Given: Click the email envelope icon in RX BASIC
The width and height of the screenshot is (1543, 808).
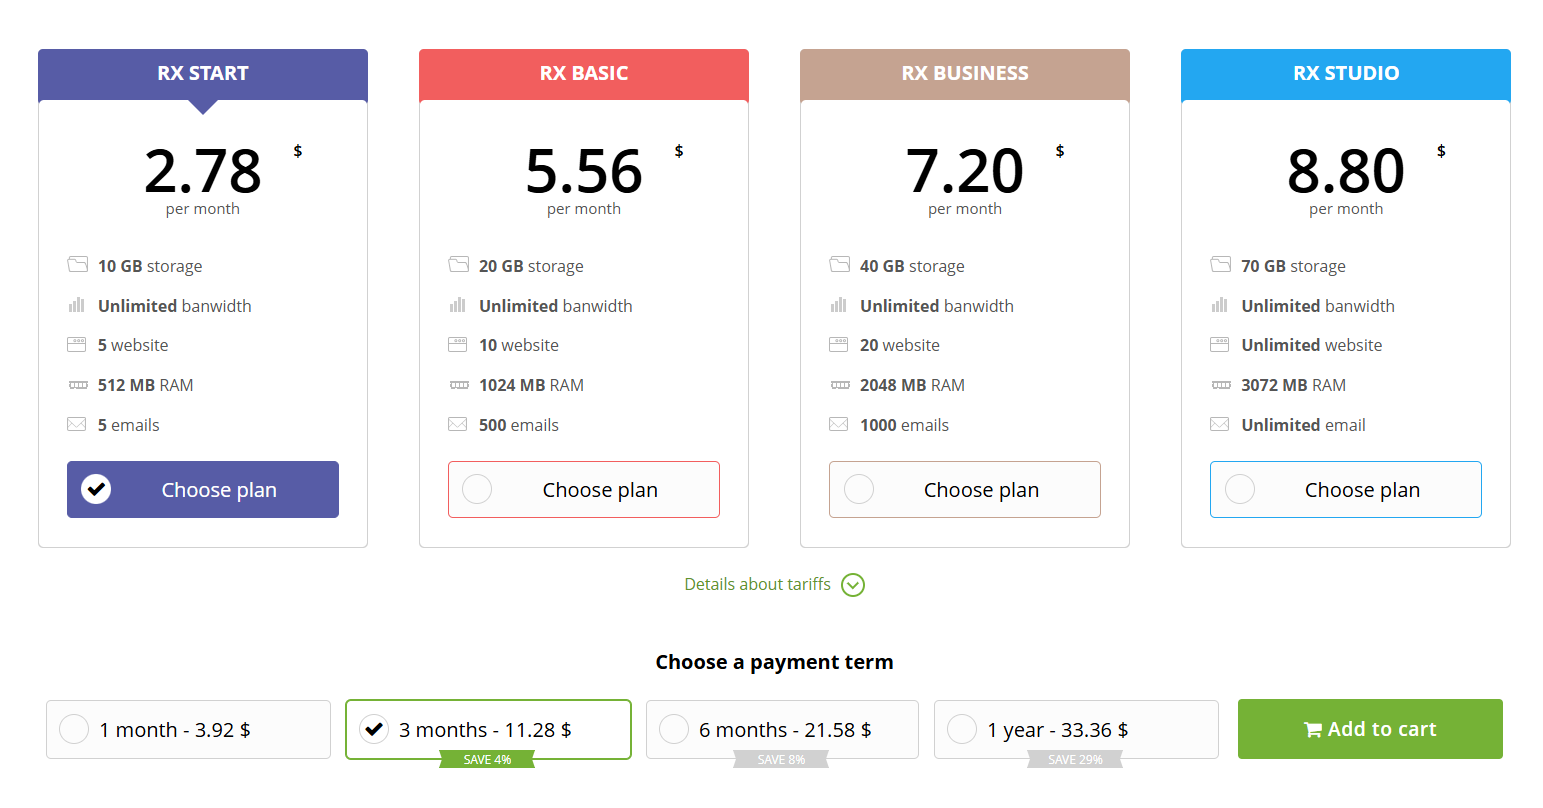Looking at the screenshot, I should 458,424.
